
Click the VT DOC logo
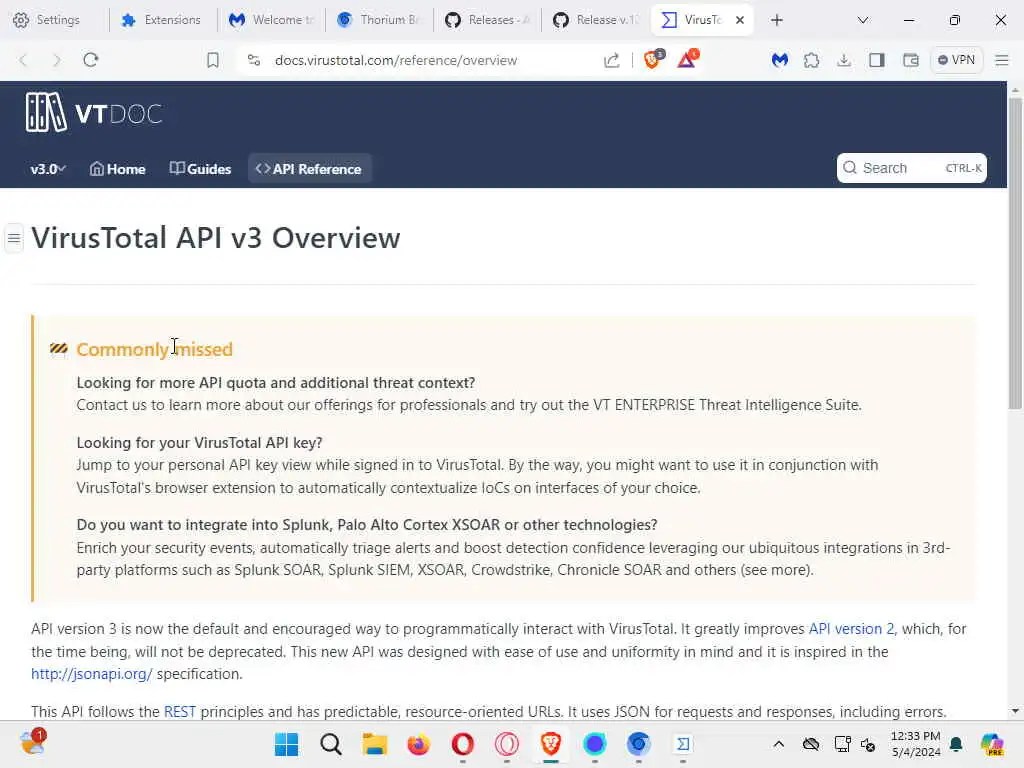[93, 113]
